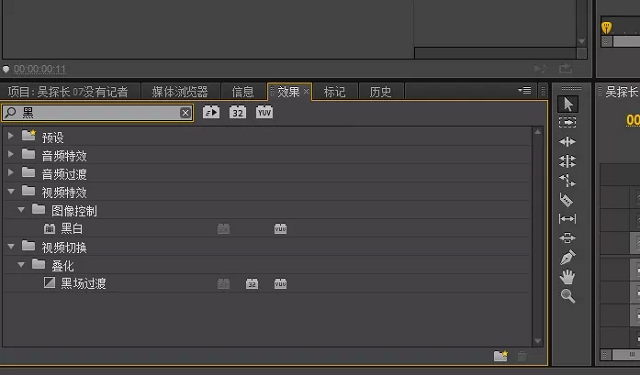Click YUV badge on 黑场过渡 row

click(x=280, y=284)
